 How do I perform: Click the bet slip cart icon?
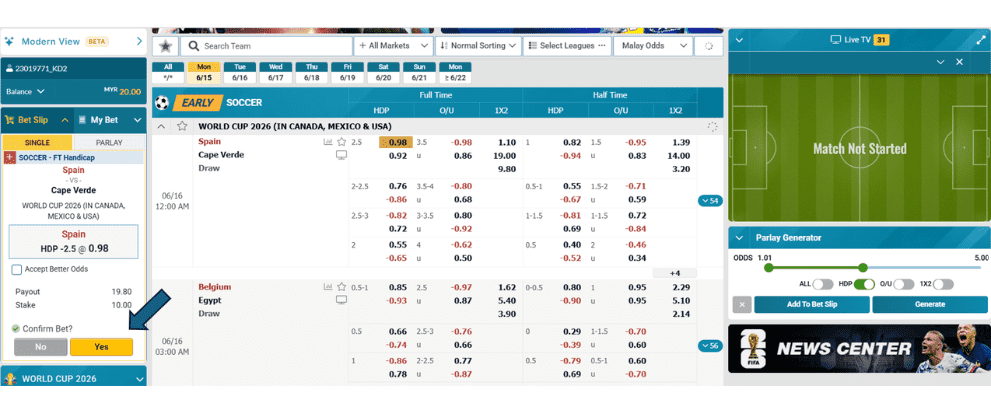pyautogui.click(x=10, y=120)
